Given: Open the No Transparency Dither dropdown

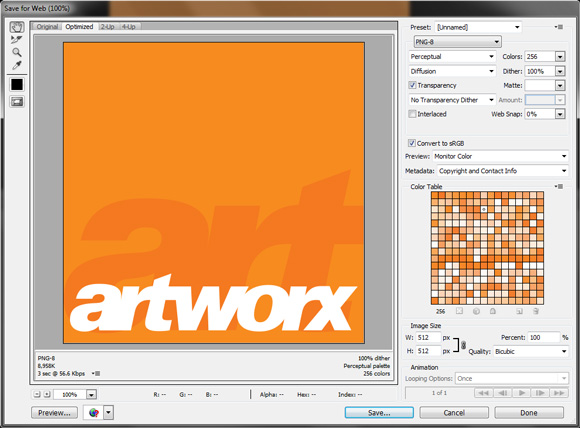Looking at the screenshot, I should [452, 100].
